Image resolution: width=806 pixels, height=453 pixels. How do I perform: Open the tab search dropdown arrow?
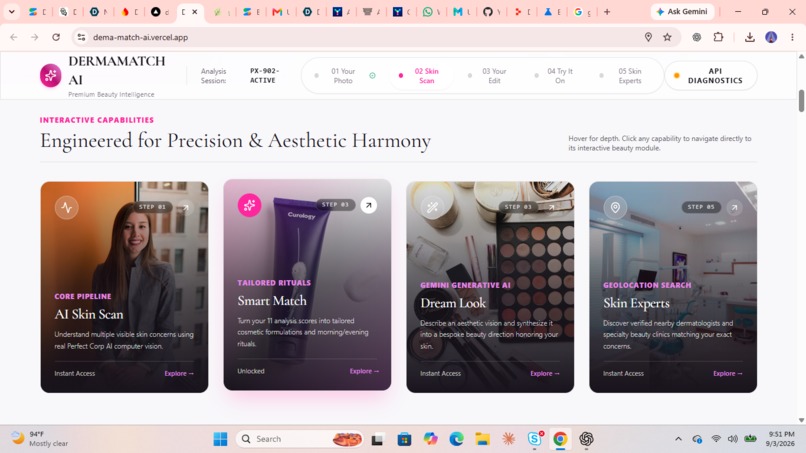coord(11,11)
